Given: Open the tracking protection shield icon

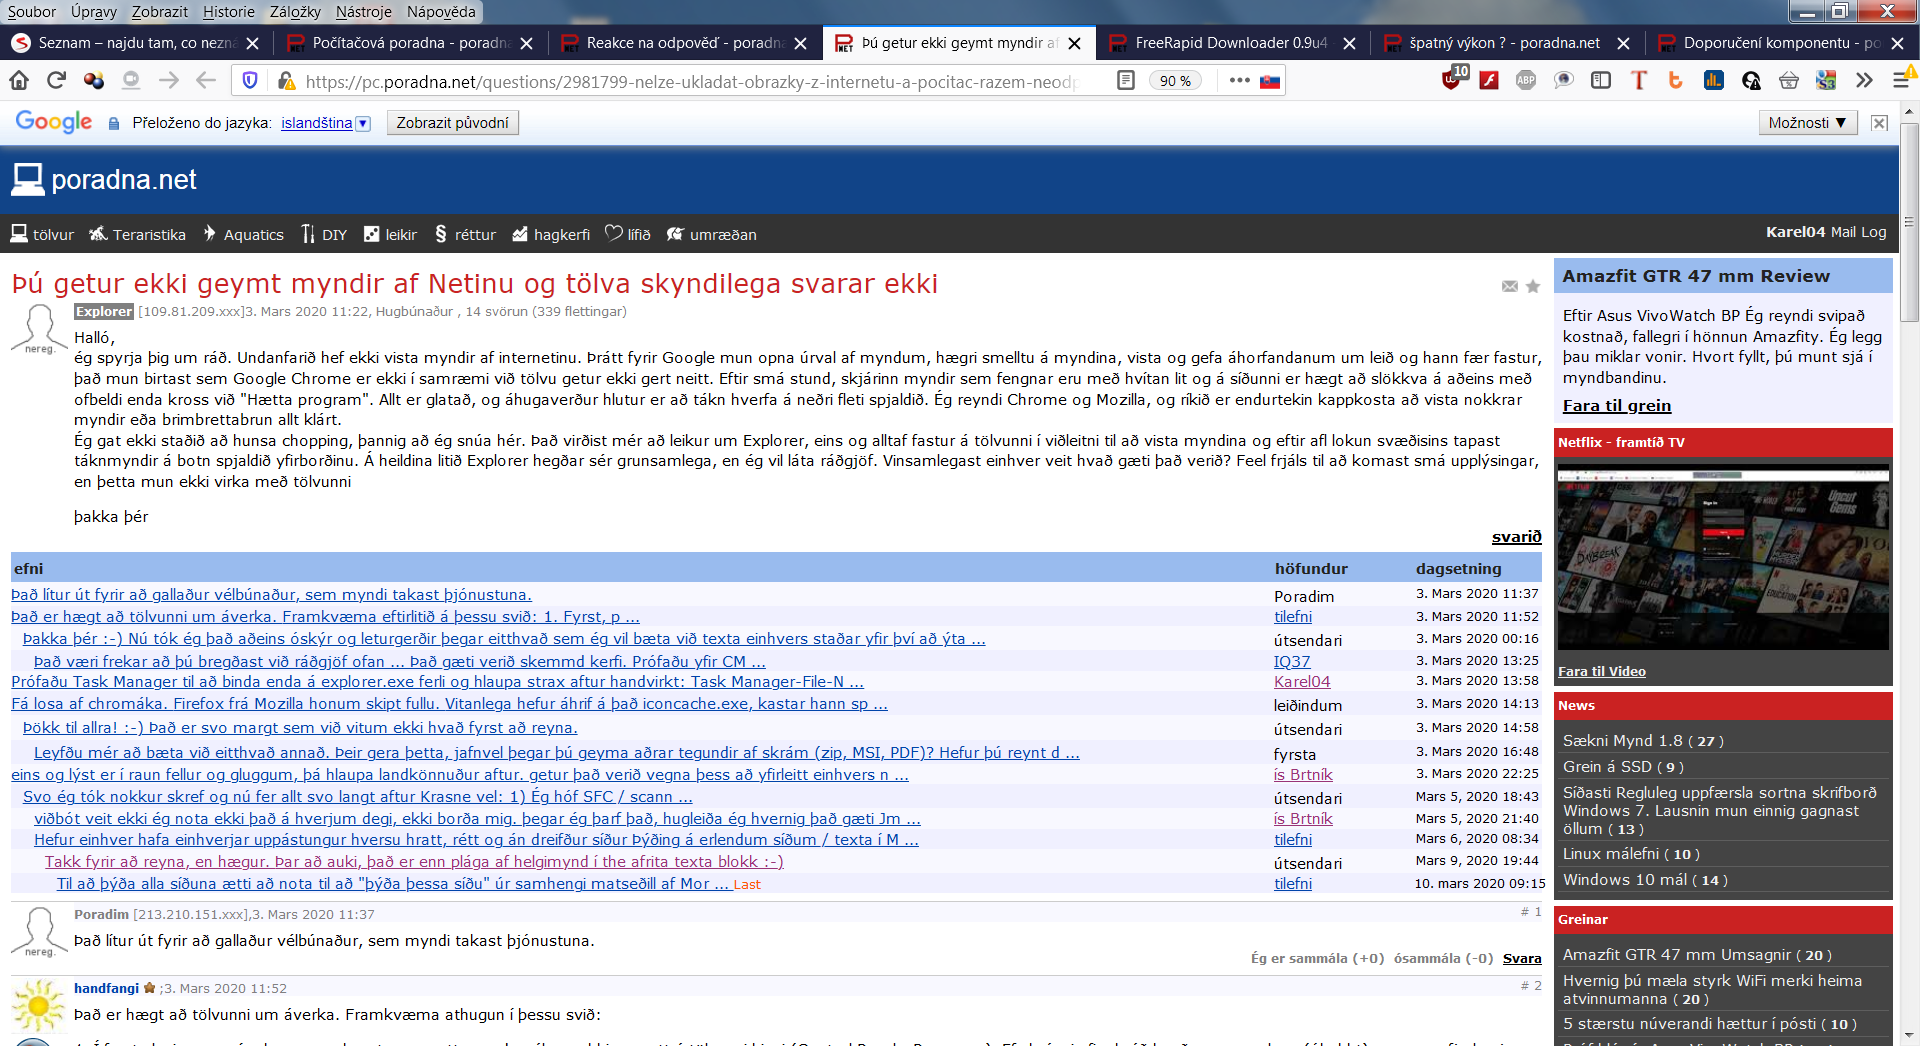Looking at the screenshot, I should pos(250,81).
